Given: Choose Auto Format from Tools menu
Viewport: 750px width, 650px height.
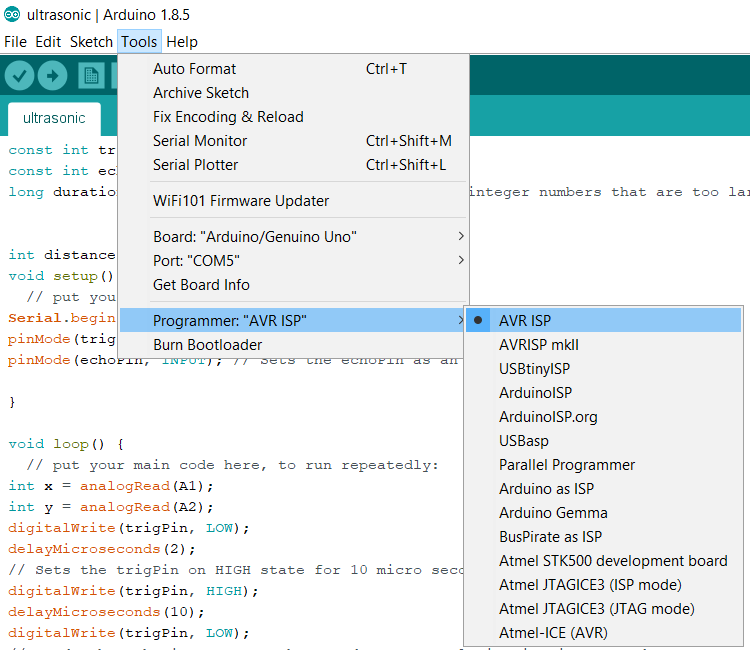Looking at the screenshot, I should pyautogui.click(x=294, y=69).
